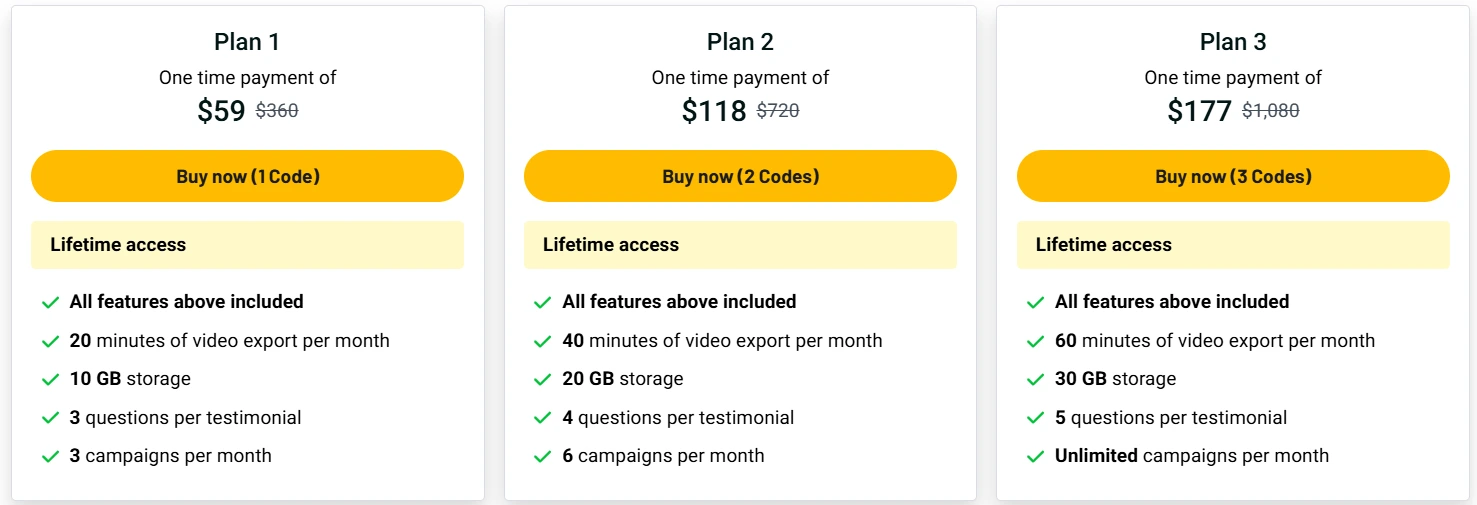This screenshot has width=1477, height=505.
Task: Click 4 questions per testimonial text
Action: [x=678, y=418]
